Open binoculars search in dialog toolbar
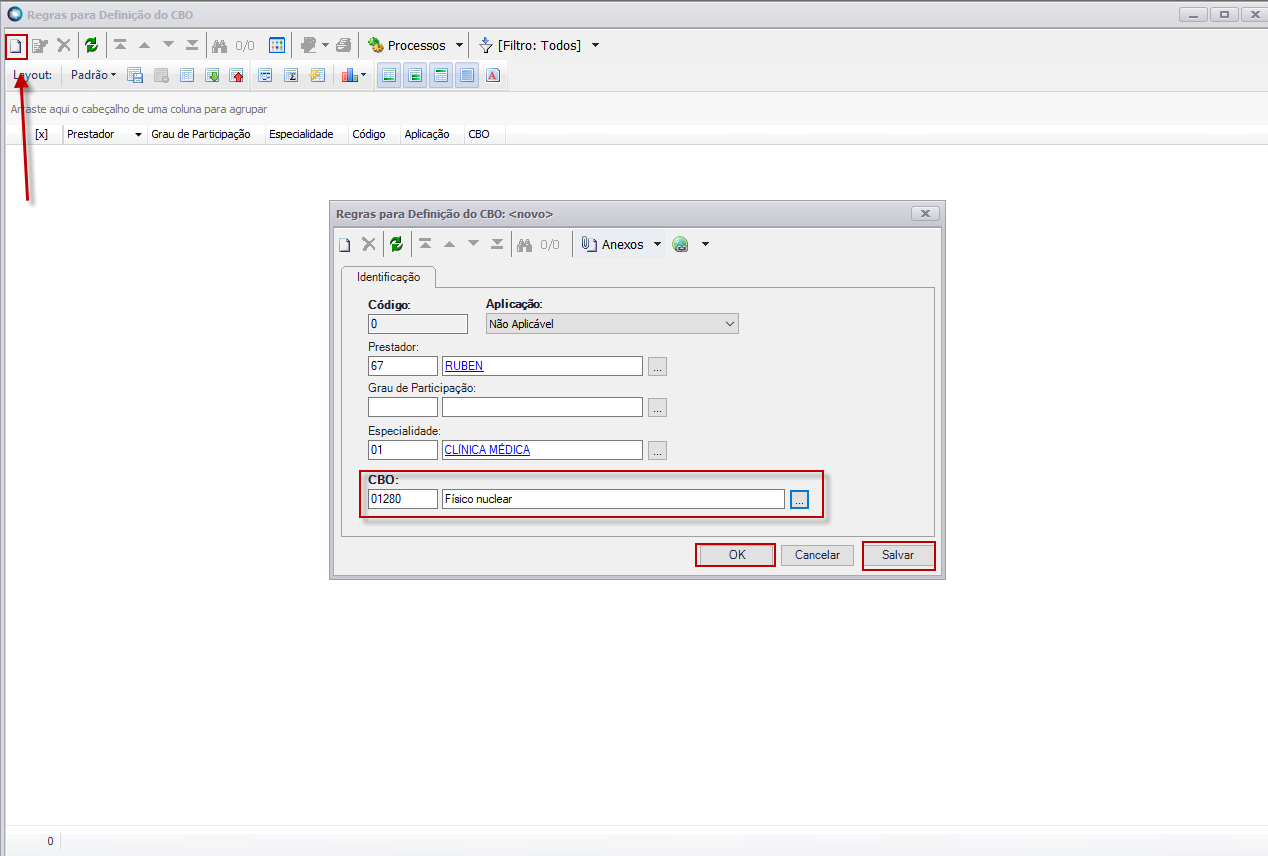Screen dimensions: 1268x856 point(524,245)
